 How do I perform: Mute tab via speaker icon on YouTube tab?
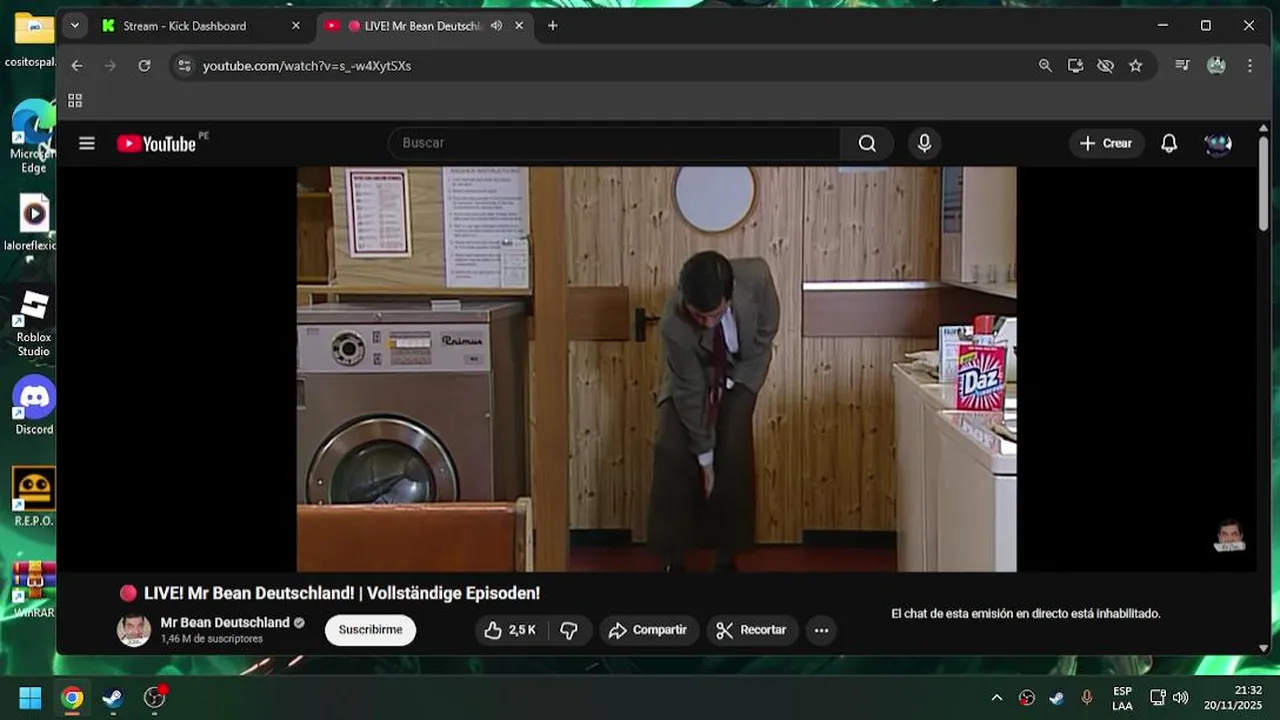[496, 26]
